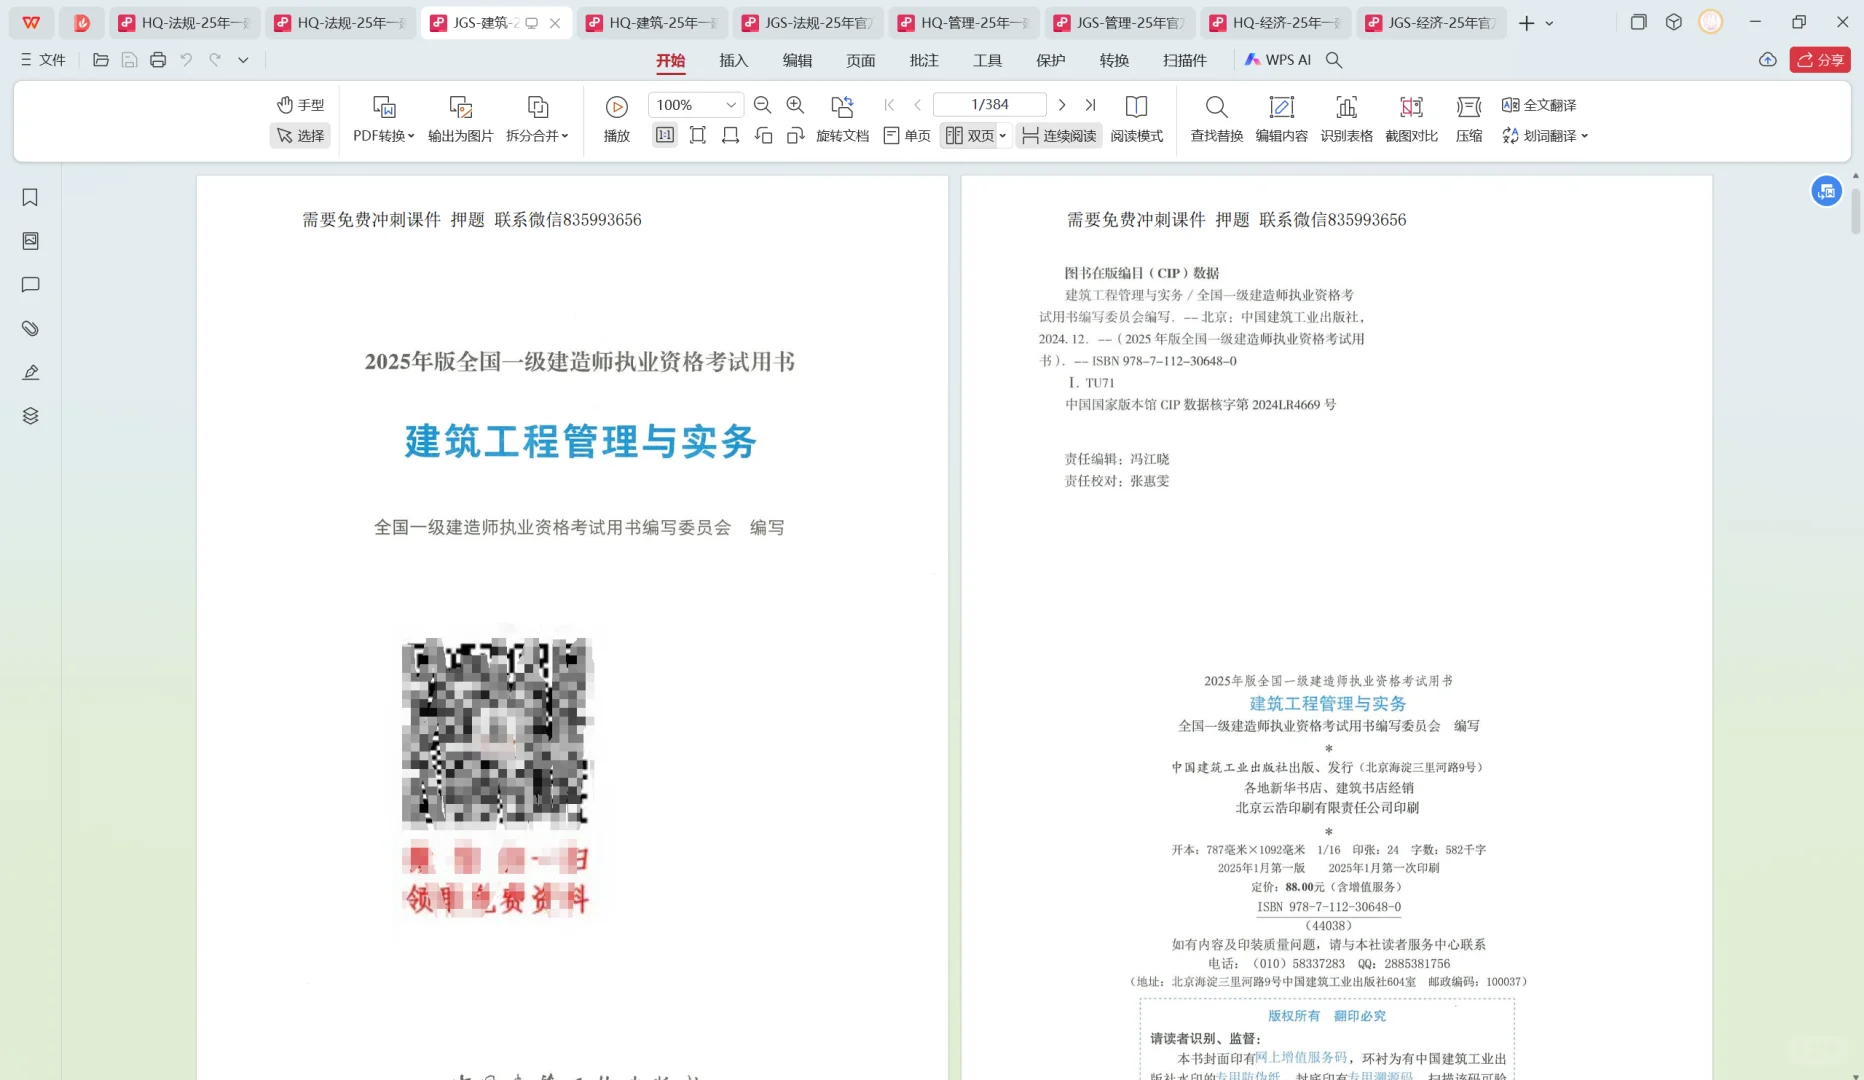Open comments sidebar panel
This screenshot has width=1864, height=1080.
click(30, 285)
